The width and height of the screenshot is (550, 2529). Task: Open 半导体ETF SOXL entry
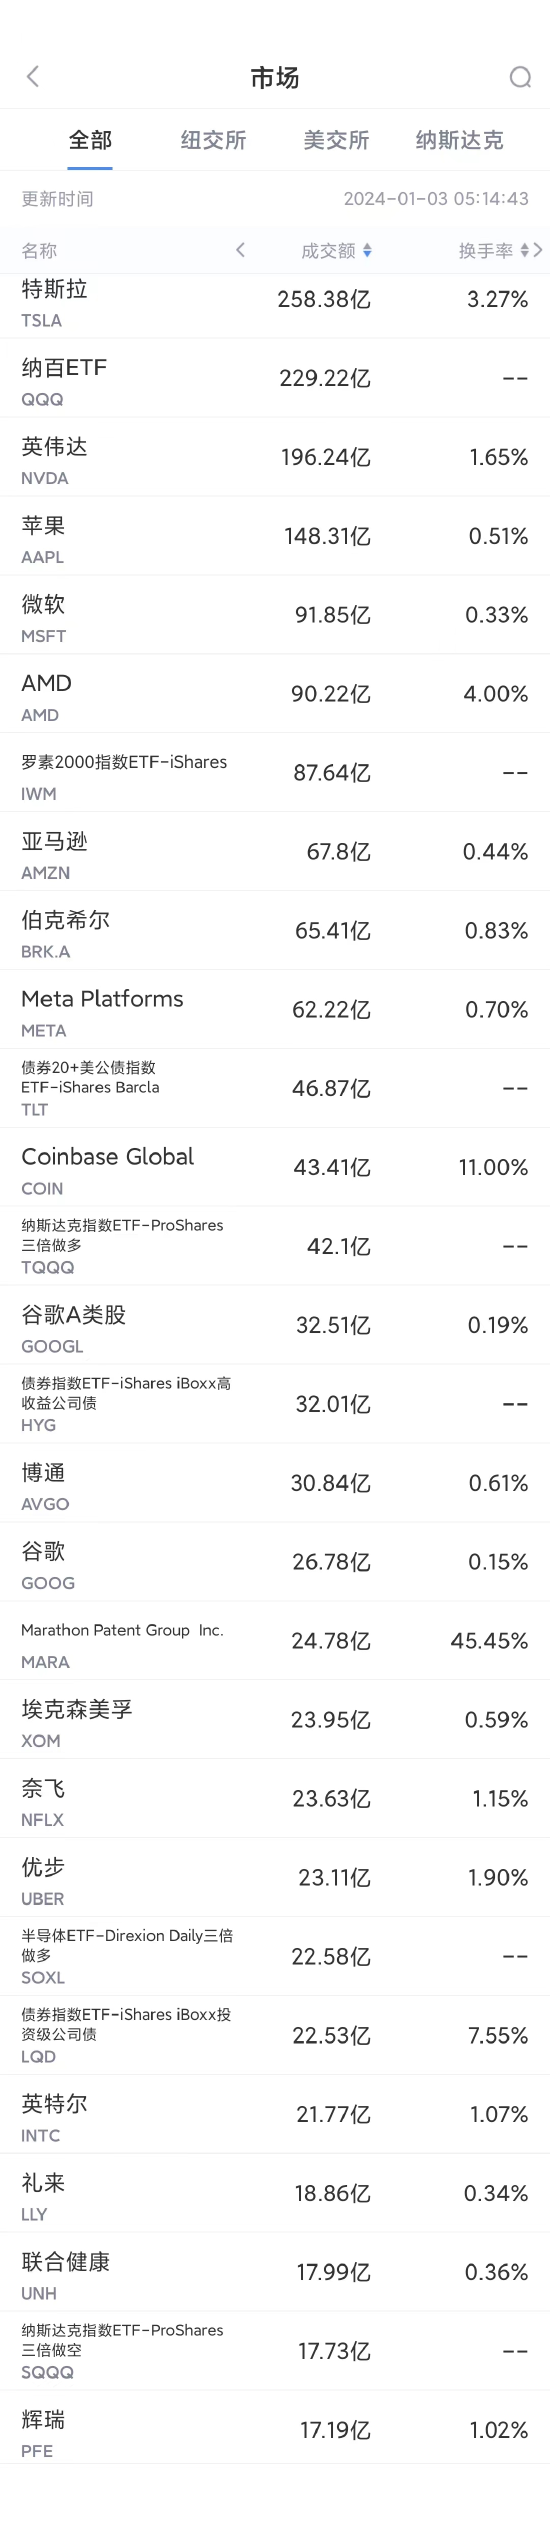(x=275, y=1956)
